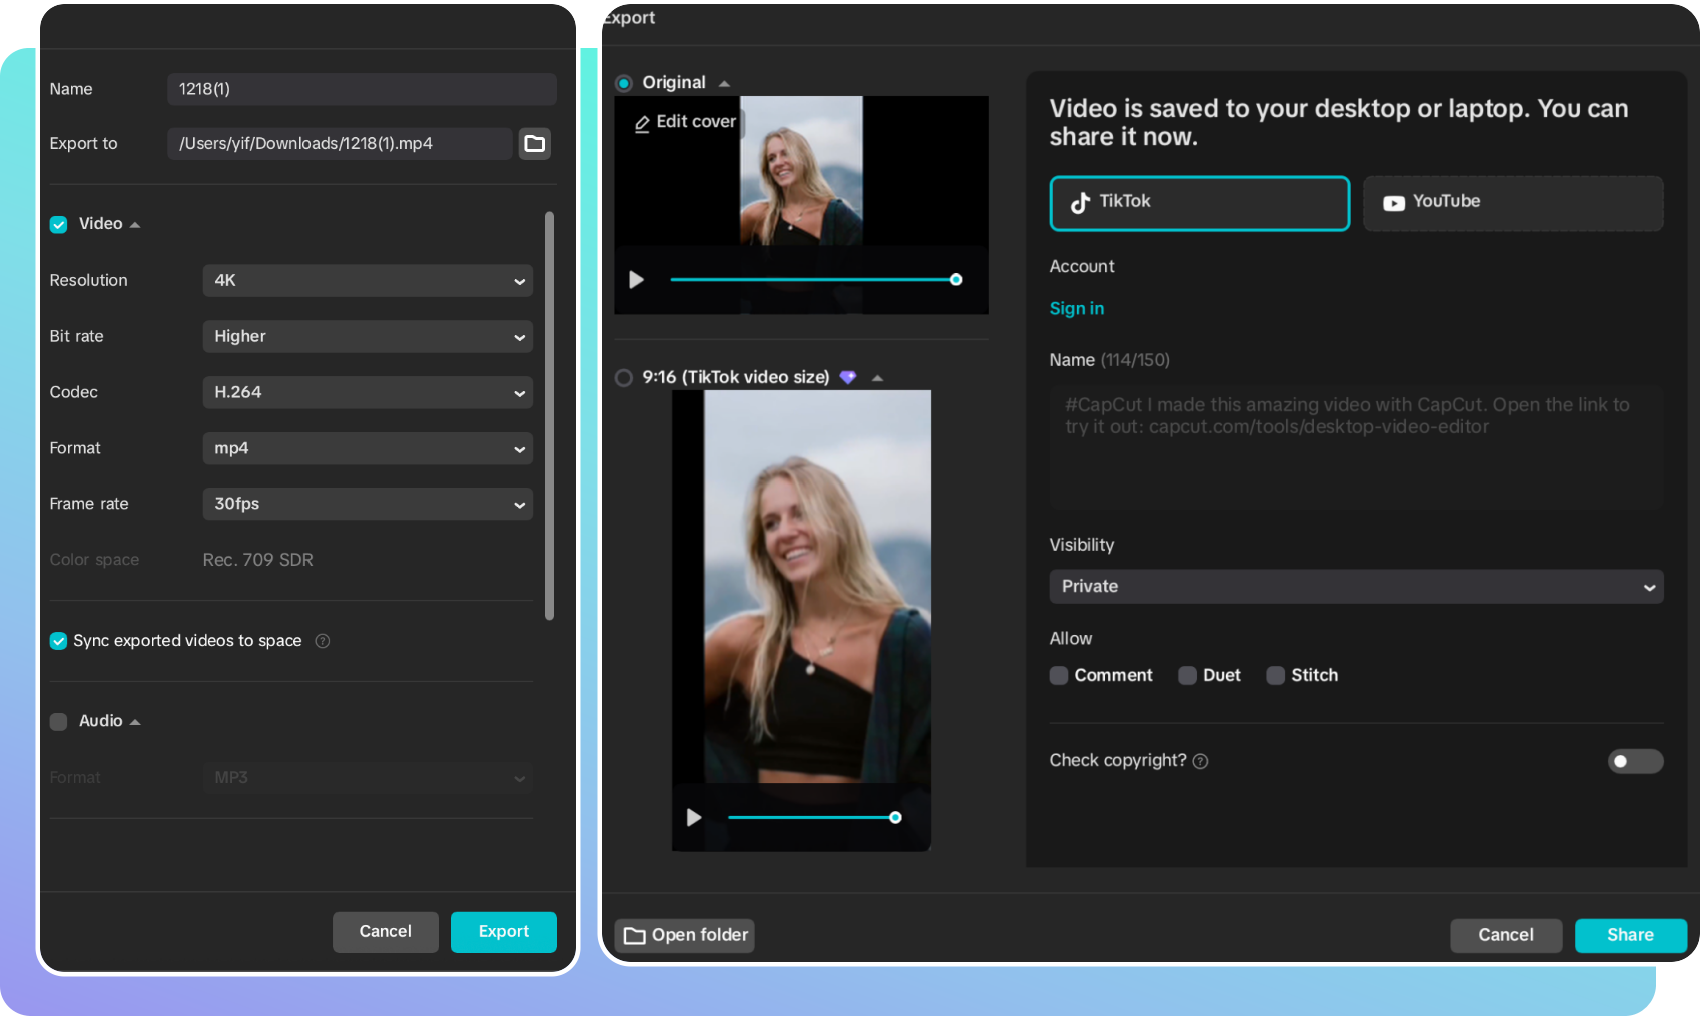Click the Check copyright info icon
1704x1016 pixels.
pos(1200,761)
